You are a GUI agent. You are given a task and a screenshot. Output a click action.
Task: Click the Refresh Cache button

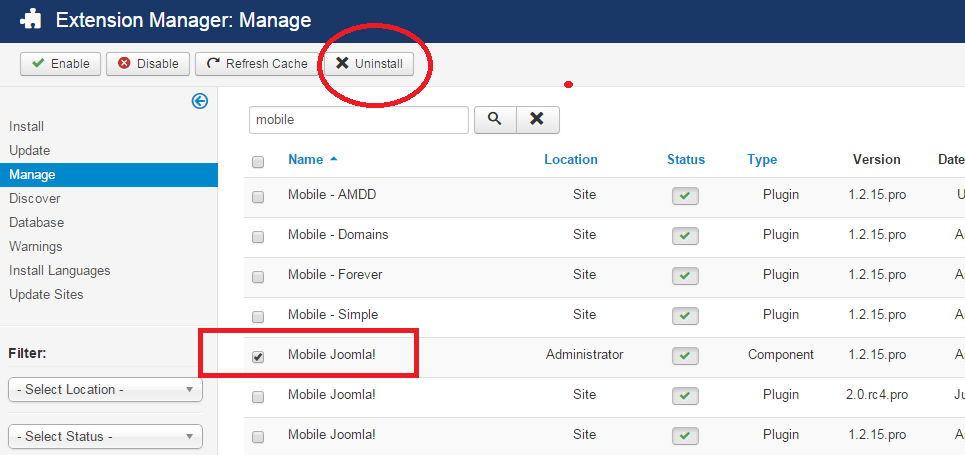pos(257,63)
